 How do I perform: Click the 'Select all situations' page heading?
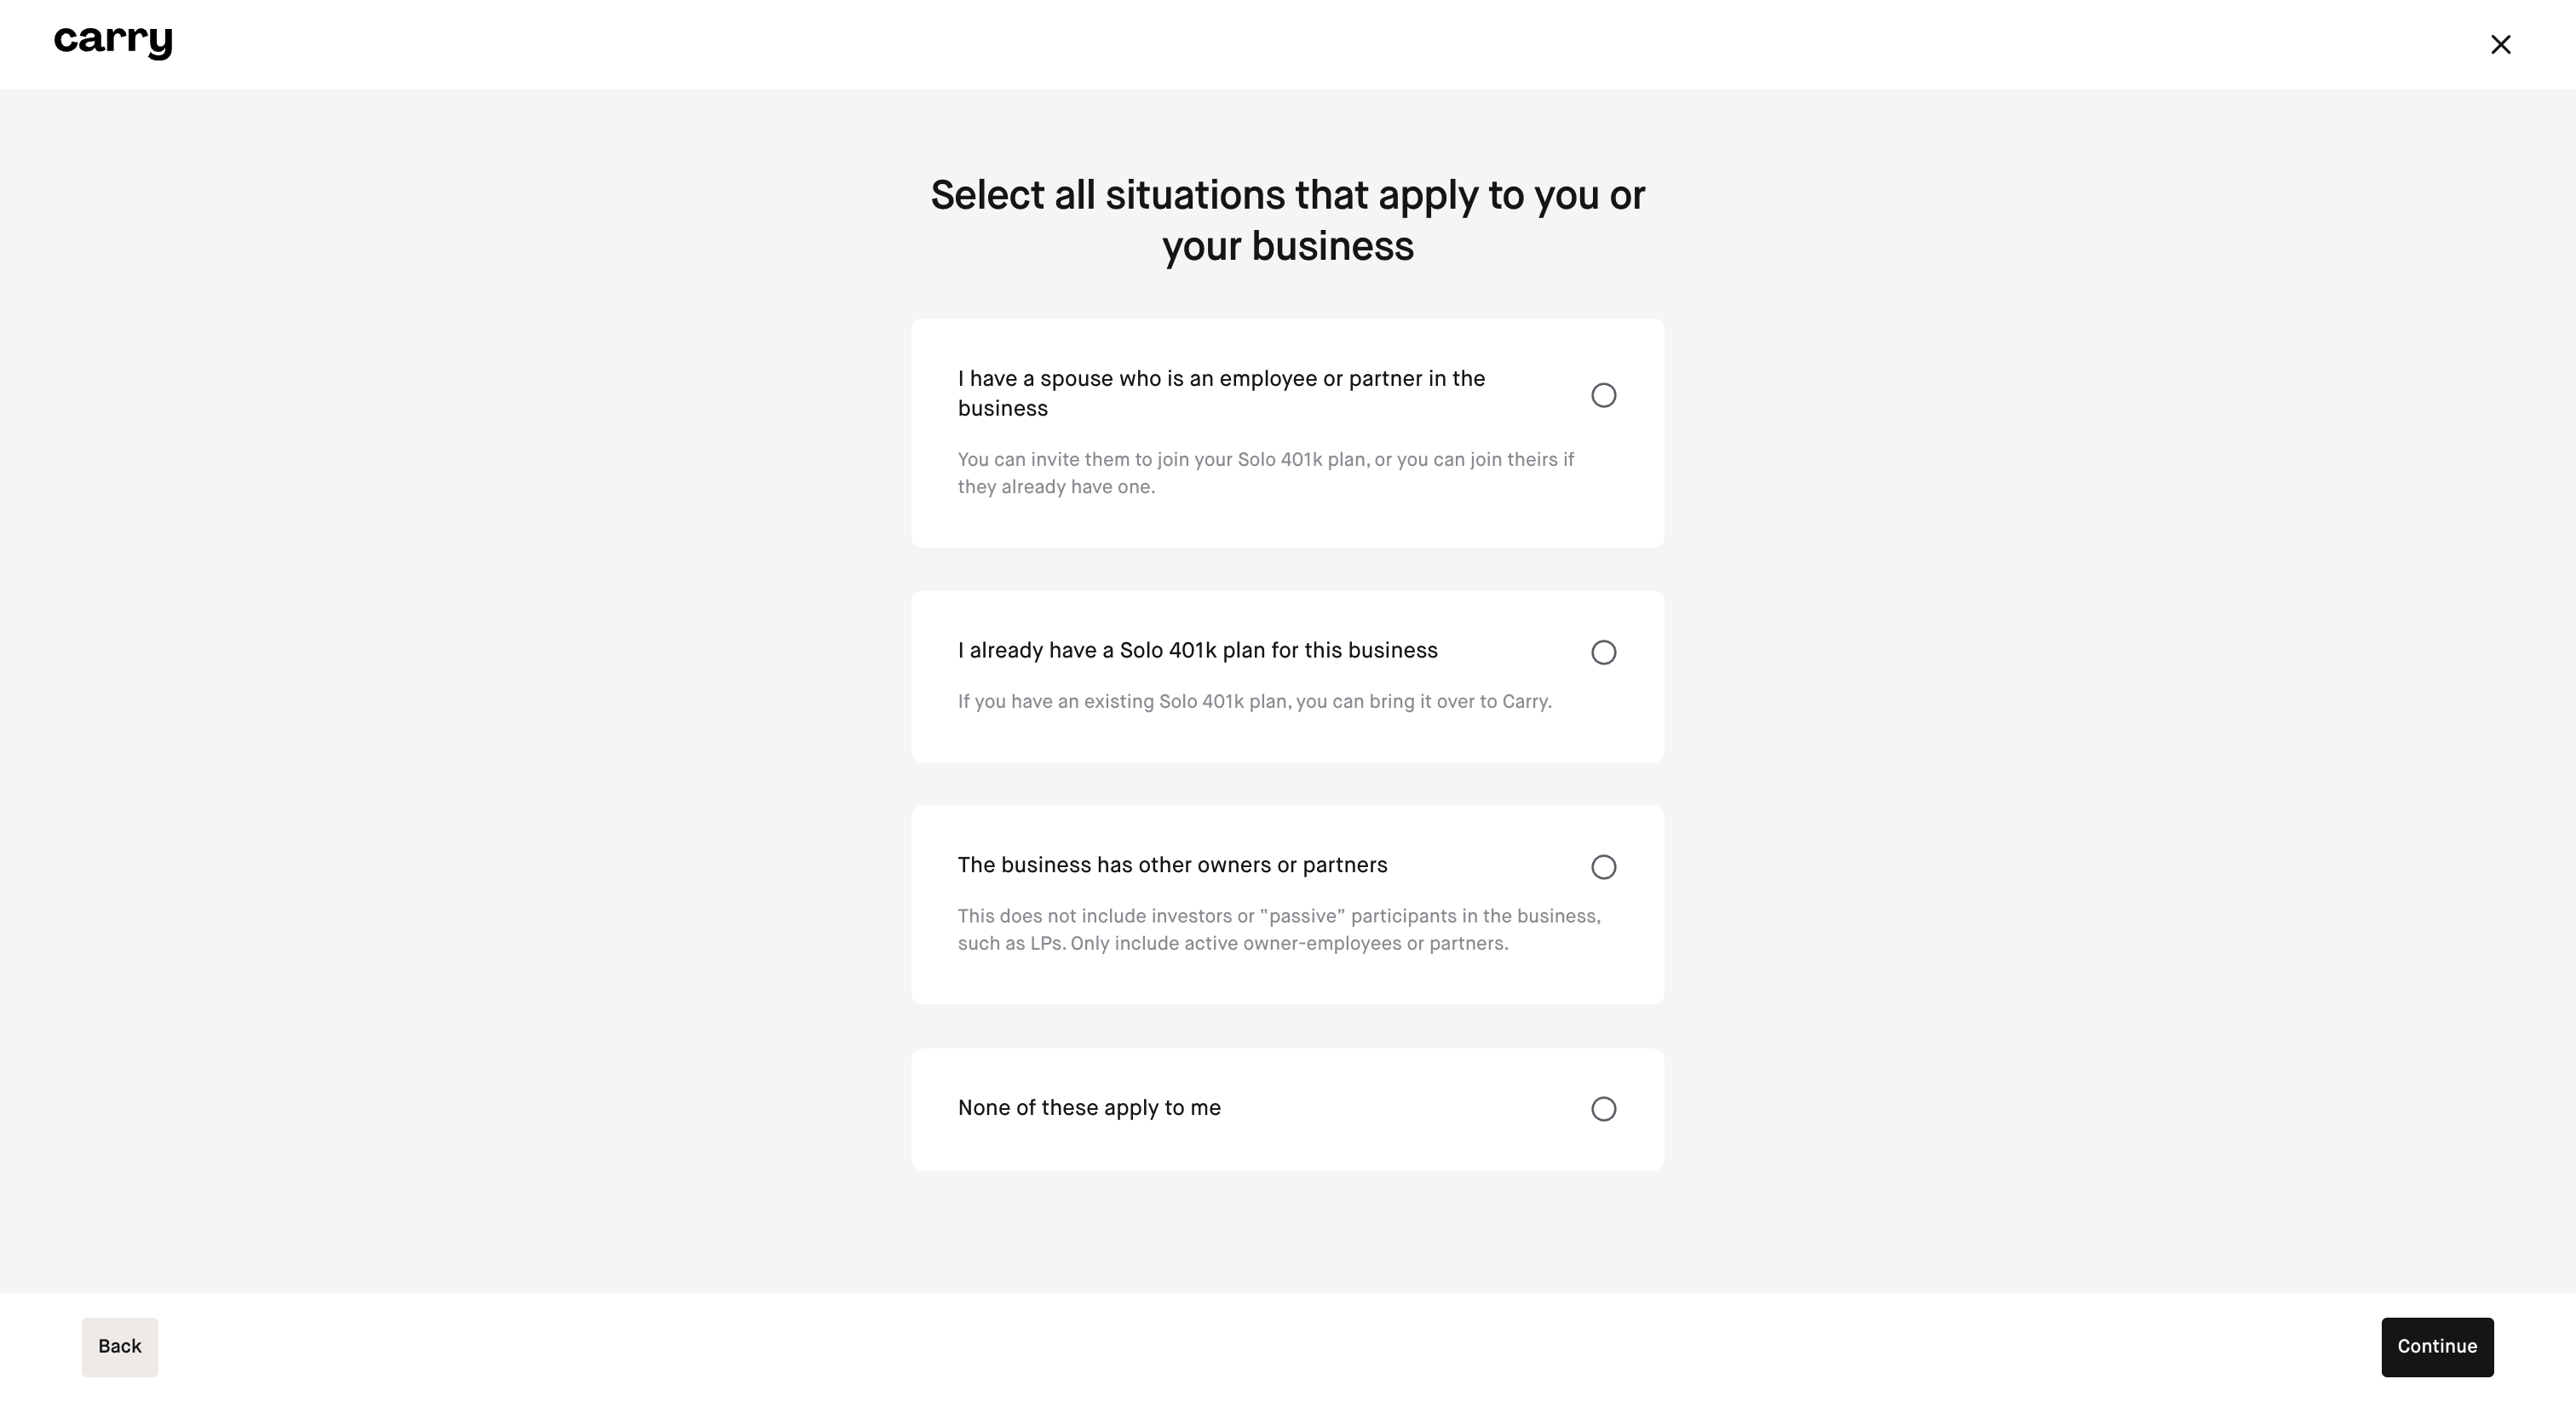[1287, 220]
